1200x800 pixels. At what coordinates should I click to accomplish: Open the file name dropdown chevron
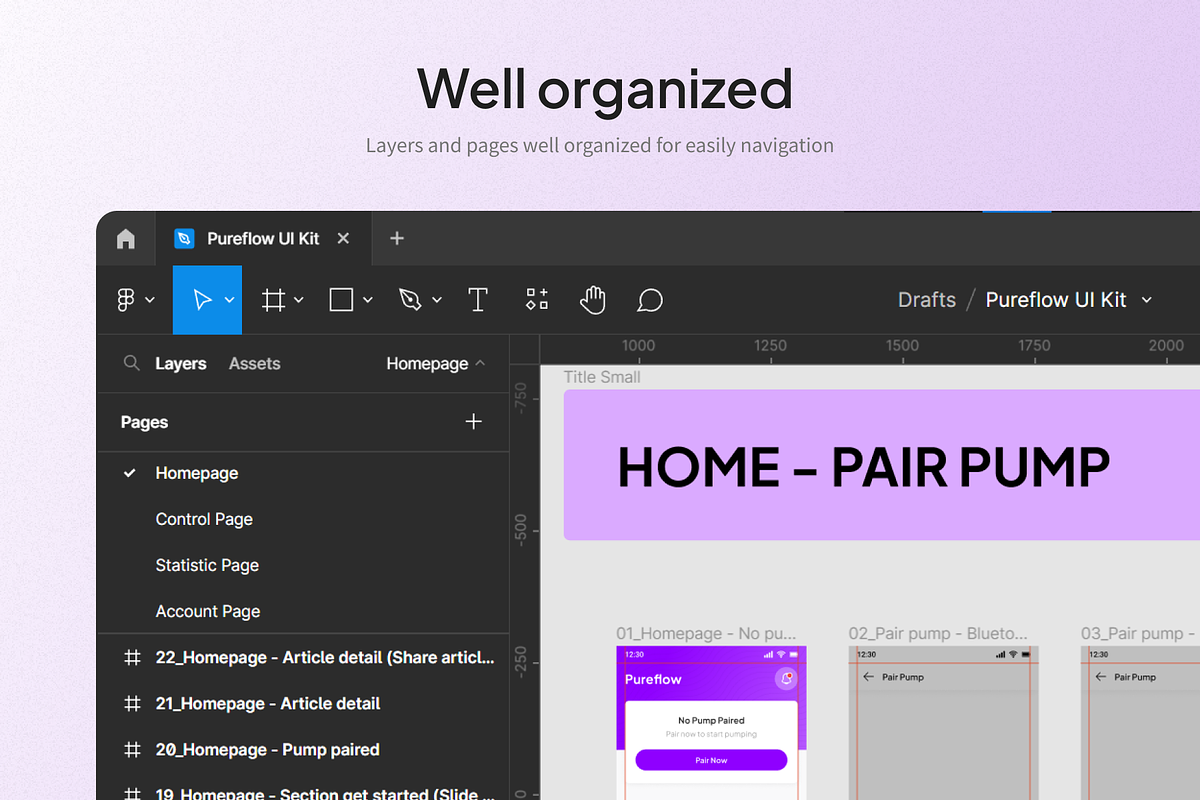click(x=1147, y=300)
